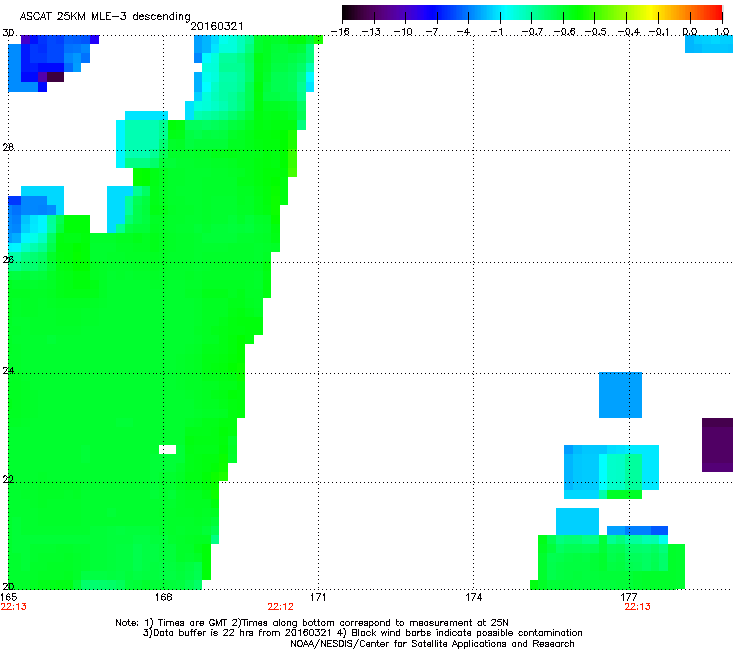Image resolution: width=740 pixels, height=650 pixels.
Task: Click the small white gap cell inside the green swath
Action: click(168, 449)
